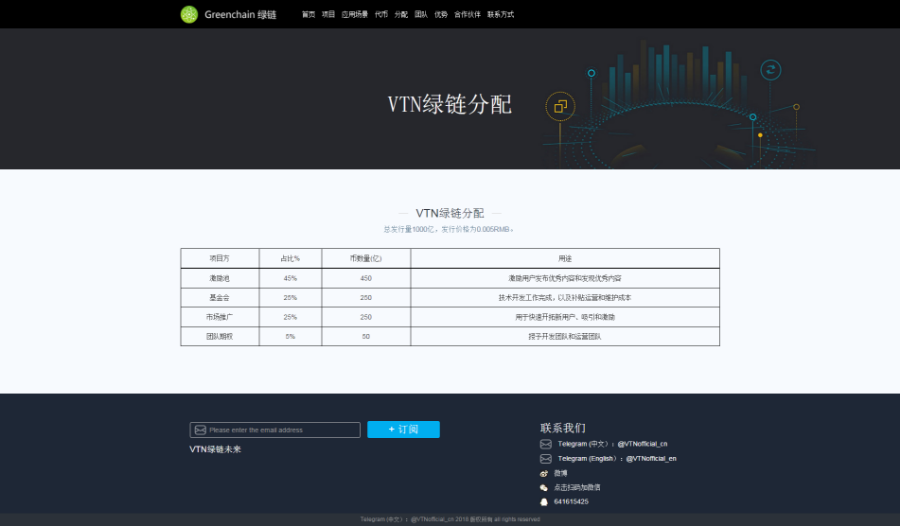The width and height of the screenshot is (900, 526).
Task: Open the 联系方式 nav item
Action: [x=501, y=14]
